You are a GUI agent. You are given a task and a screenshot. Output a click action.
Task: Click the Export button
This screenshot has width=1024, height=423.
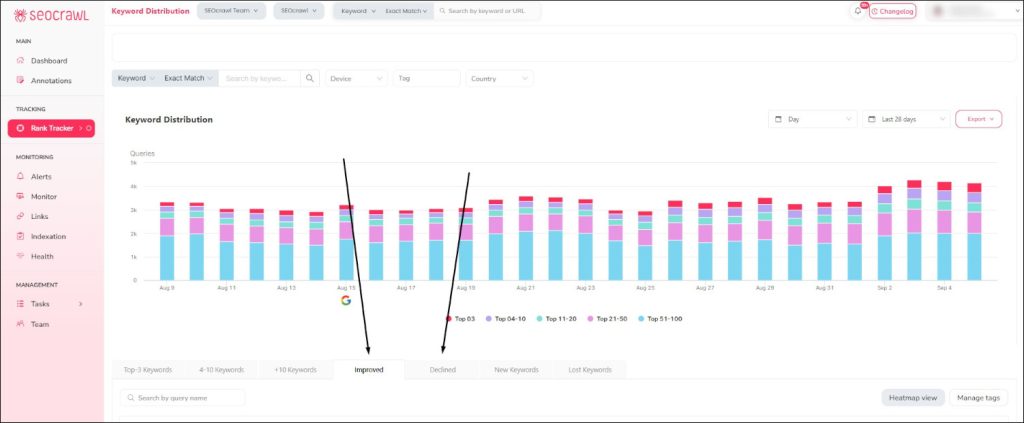point(978,119)
